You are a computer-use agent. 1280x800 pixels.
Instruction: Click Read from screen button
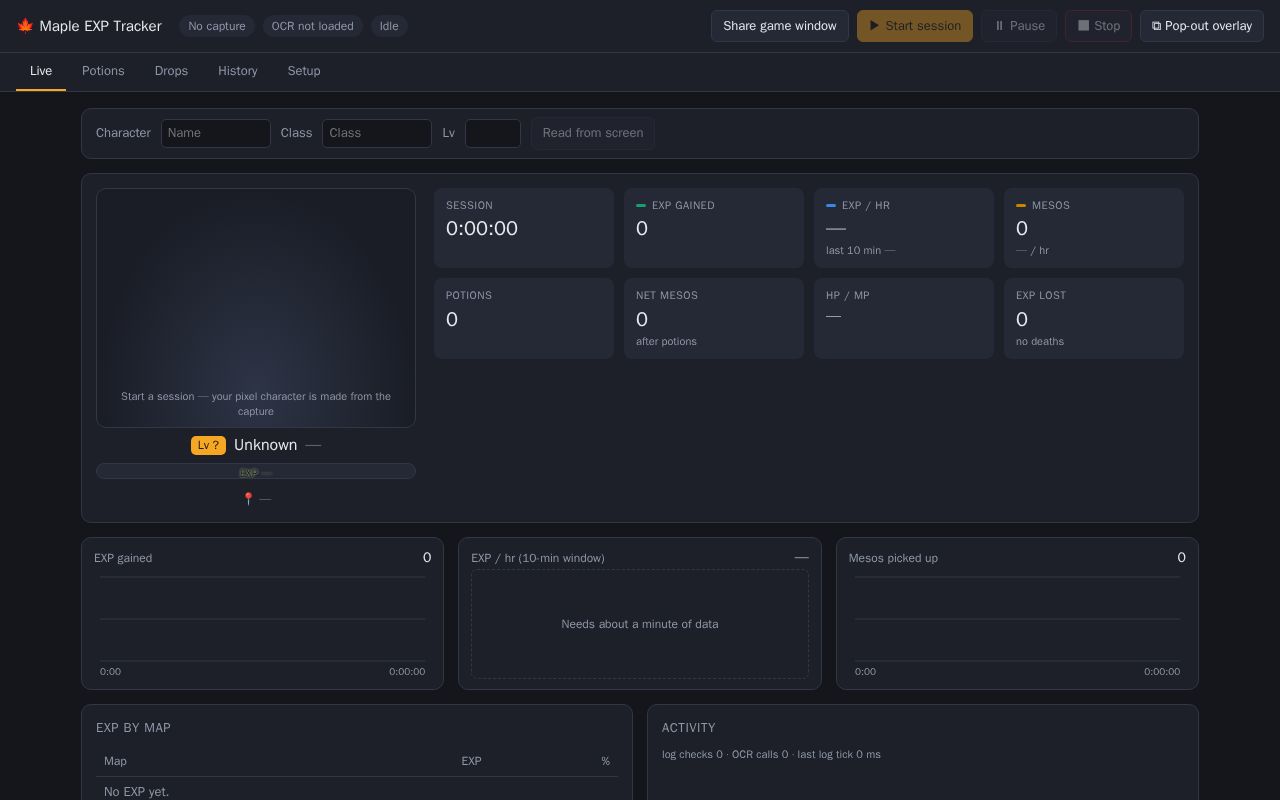[x=593, y=133]
